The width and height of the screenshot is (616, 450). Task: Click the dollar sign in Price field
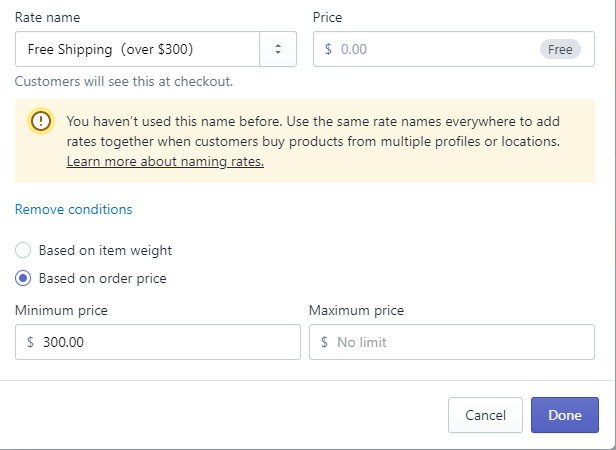click(x=328, y=48)
